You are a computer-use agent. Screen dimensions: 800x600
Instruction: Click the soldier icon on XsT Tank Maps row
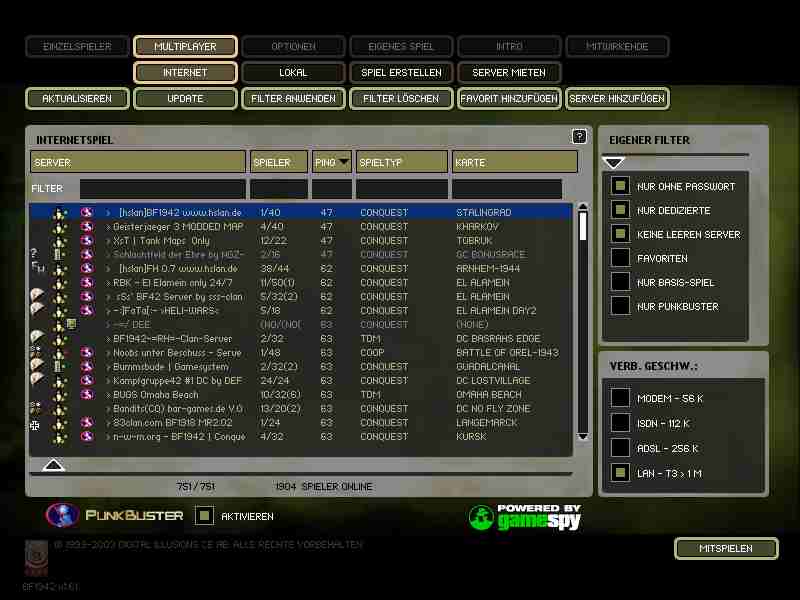(60, 241)
